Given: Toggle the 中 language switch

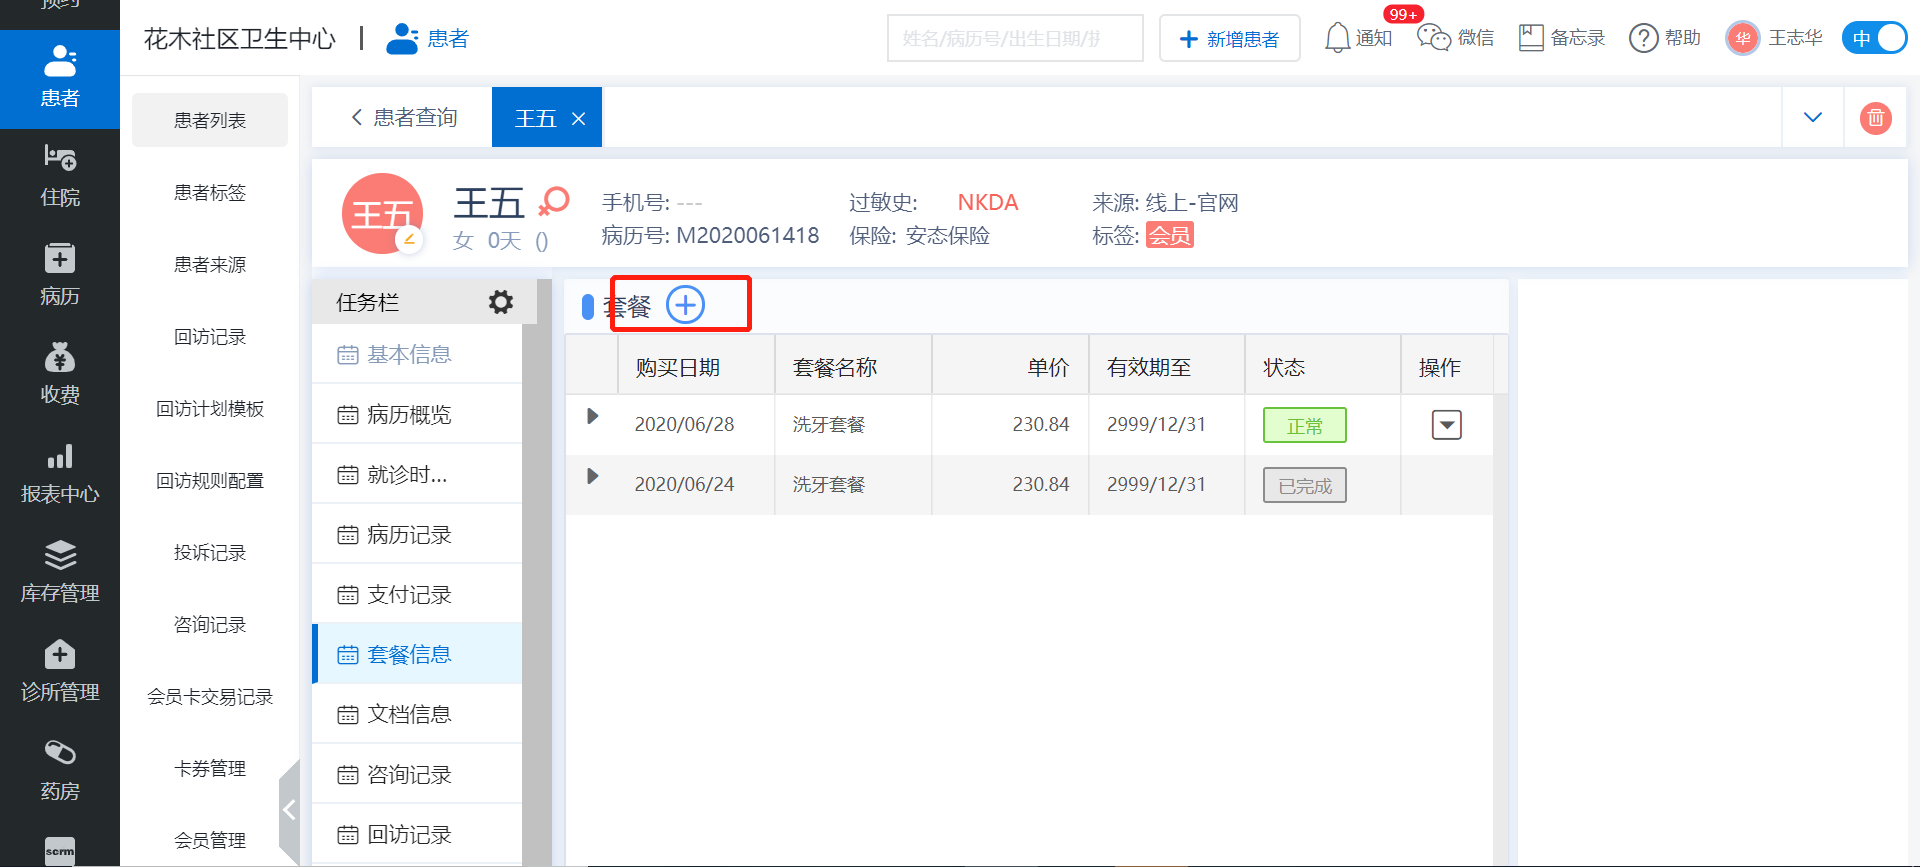Looking at the screenshot, I should click(x=1874, y=38).
